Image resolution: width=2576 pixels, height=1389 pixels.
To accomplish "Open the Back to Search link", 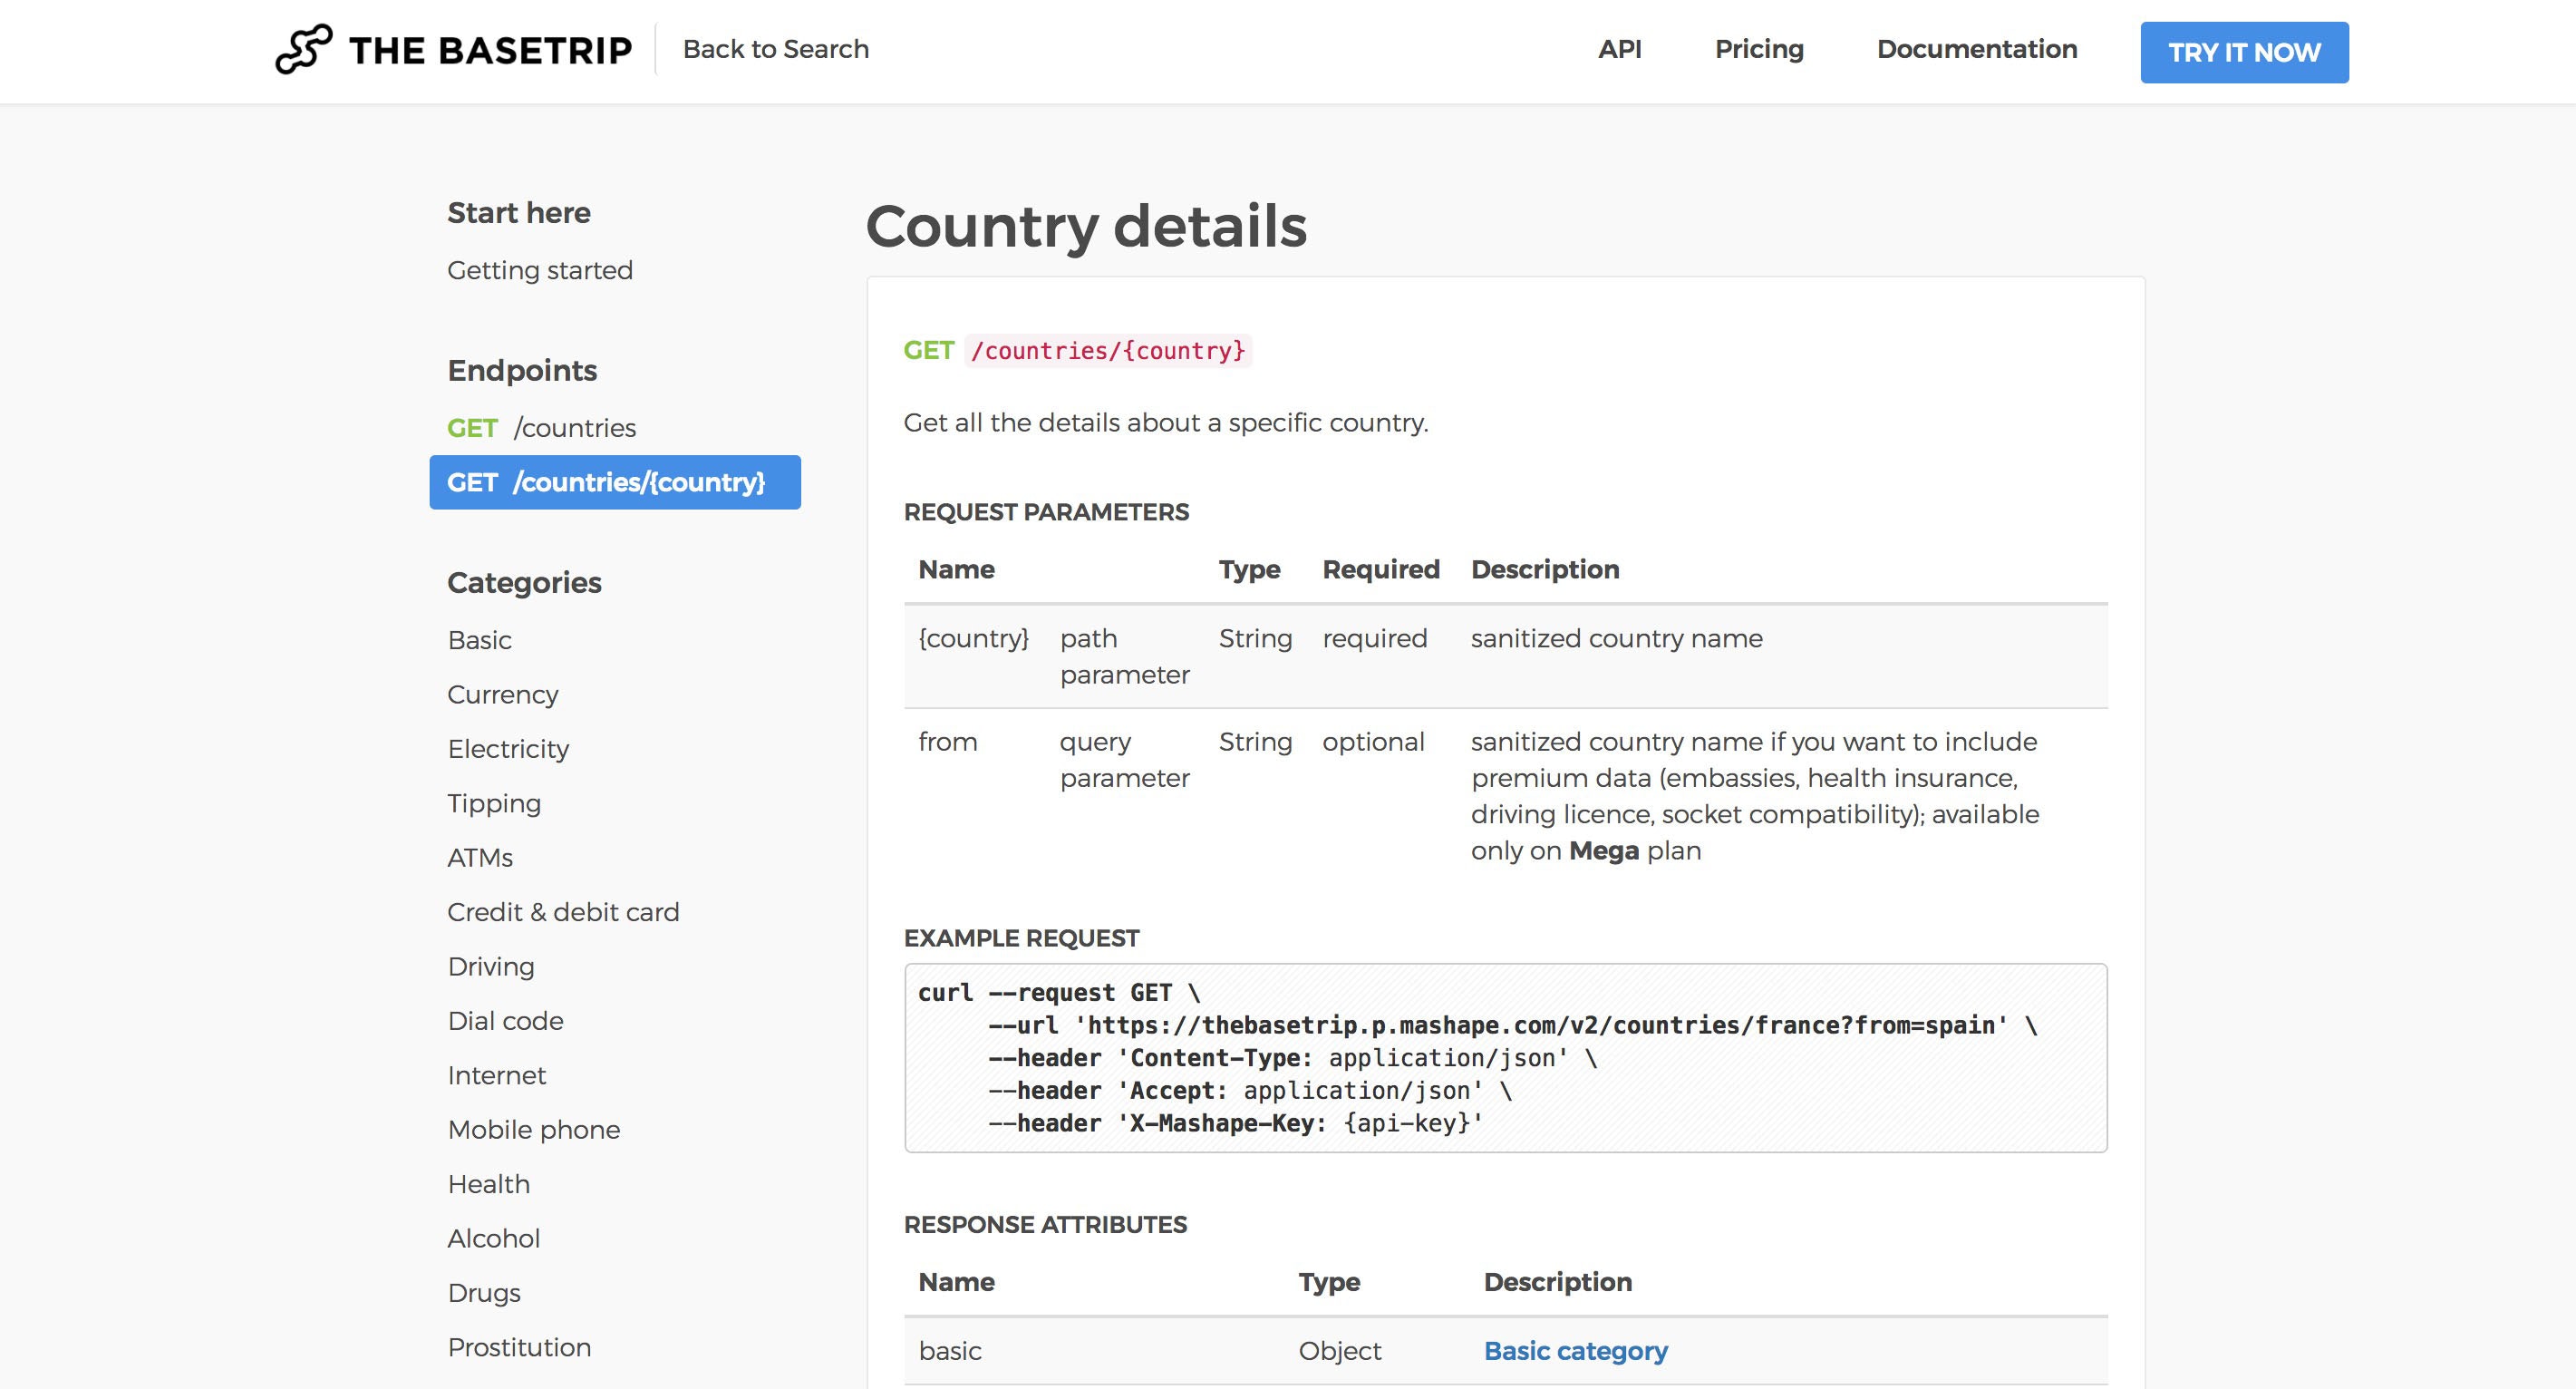I will click(775, 49).
